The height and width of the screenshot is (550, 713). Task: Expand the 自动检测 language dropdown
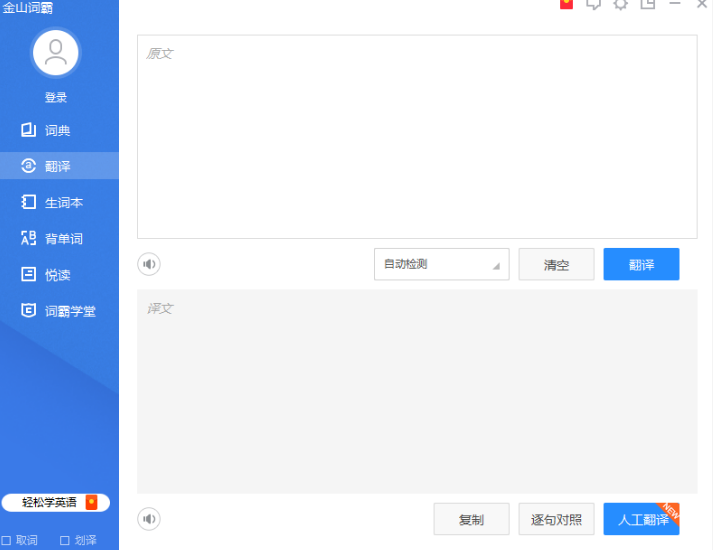(x=442, y=264)
